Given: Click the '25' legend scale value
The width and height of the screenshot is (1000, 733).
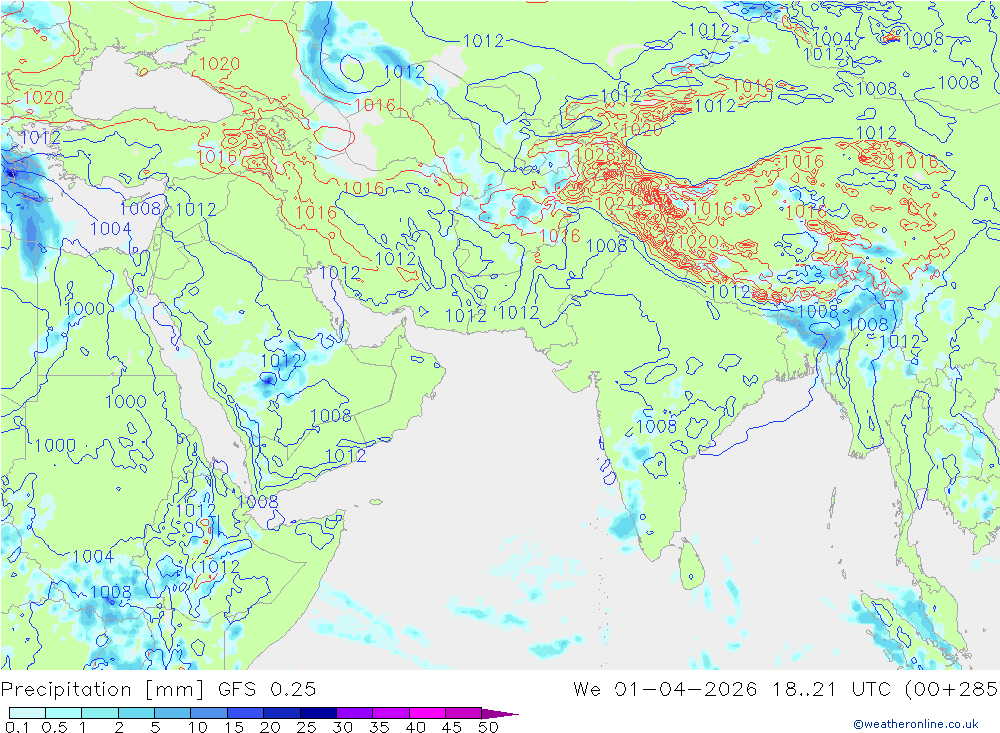Looking at the screenshot, I should point(306,727).
